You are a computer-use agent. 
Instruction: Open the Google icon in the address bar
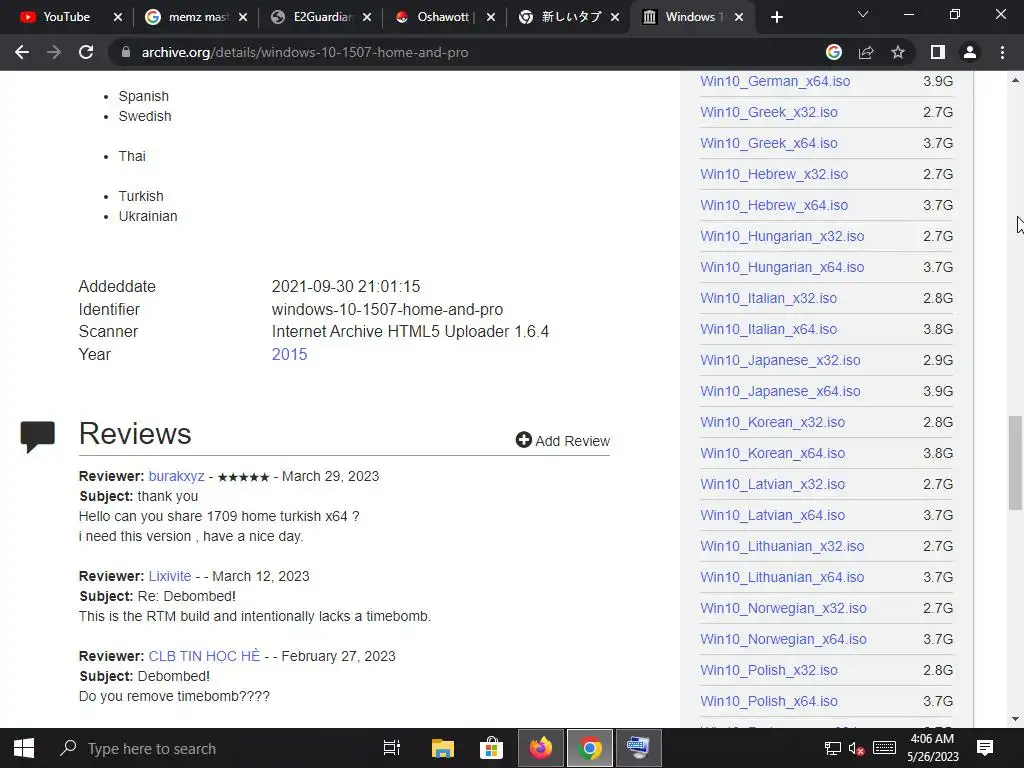click(x=834, y=52)
